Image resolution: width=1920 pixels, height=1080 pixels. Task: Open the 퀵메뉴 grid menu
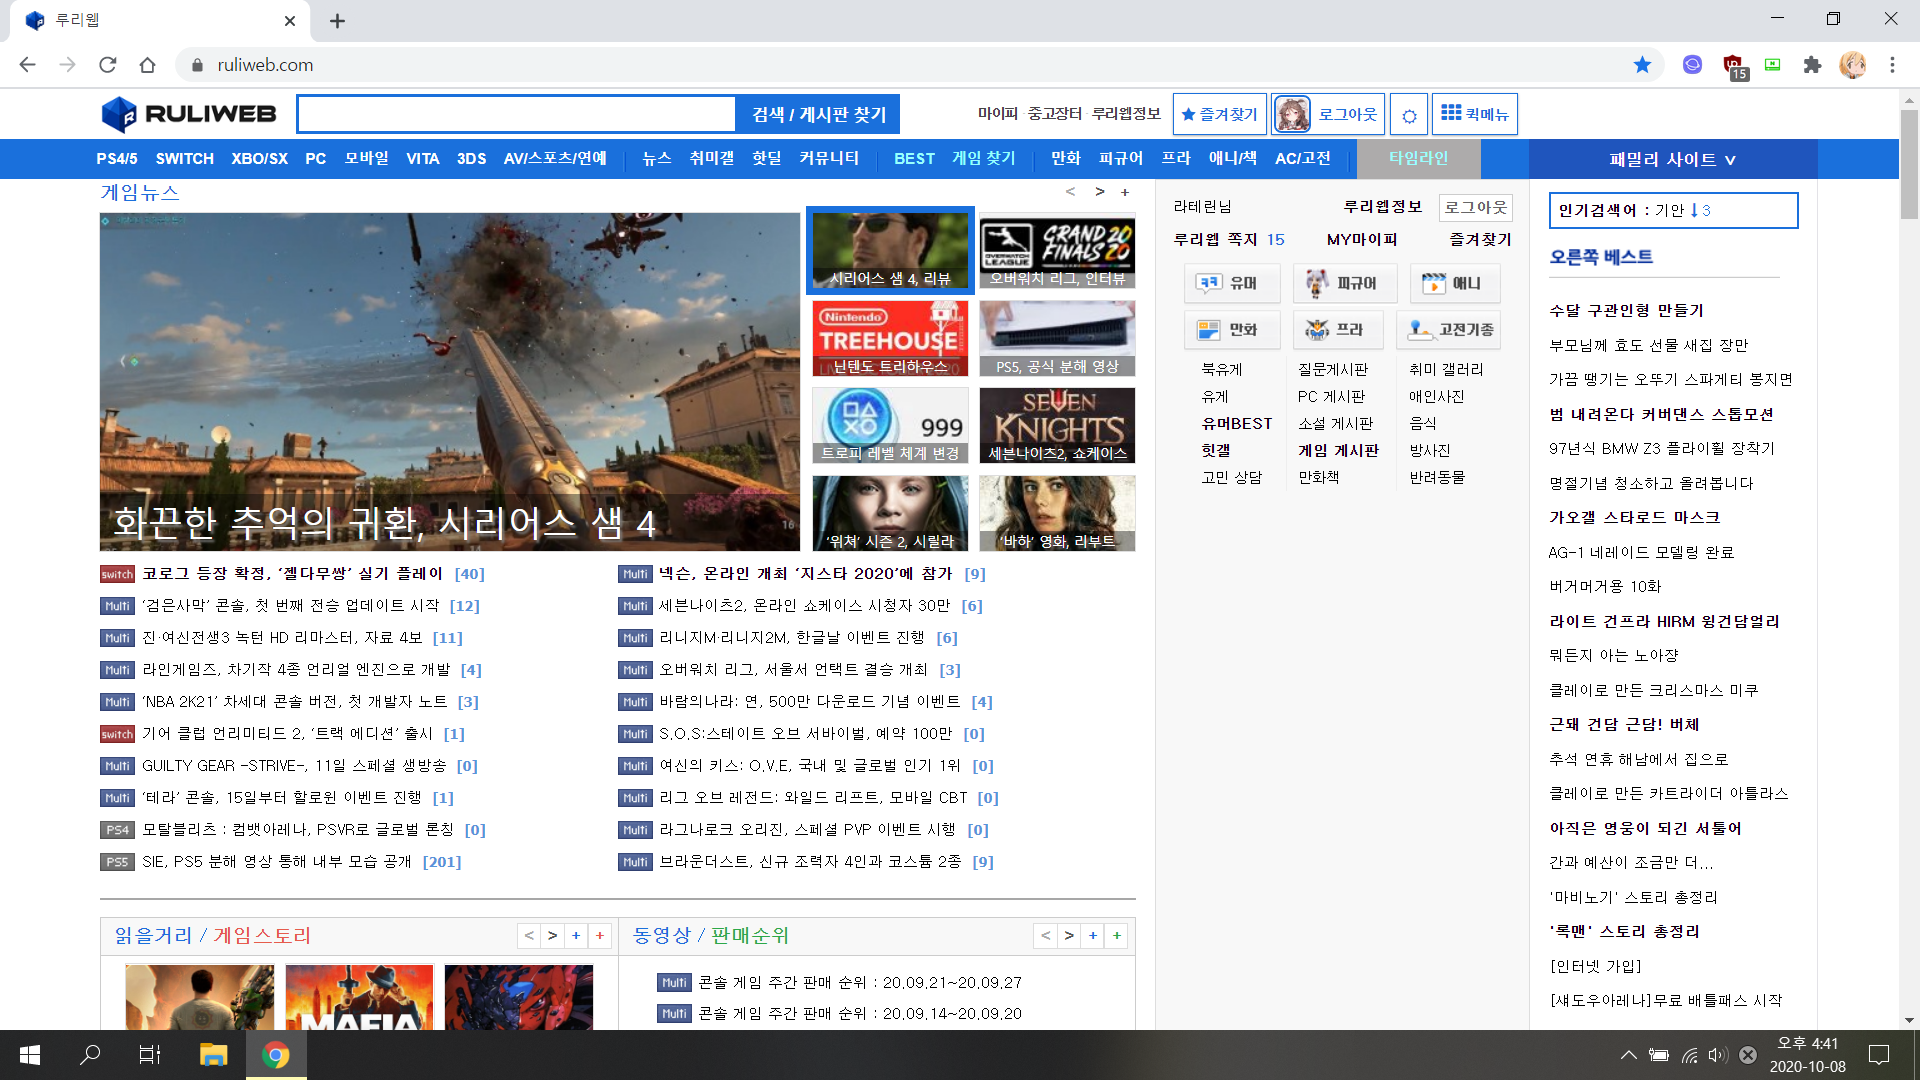pos(1475,114)
